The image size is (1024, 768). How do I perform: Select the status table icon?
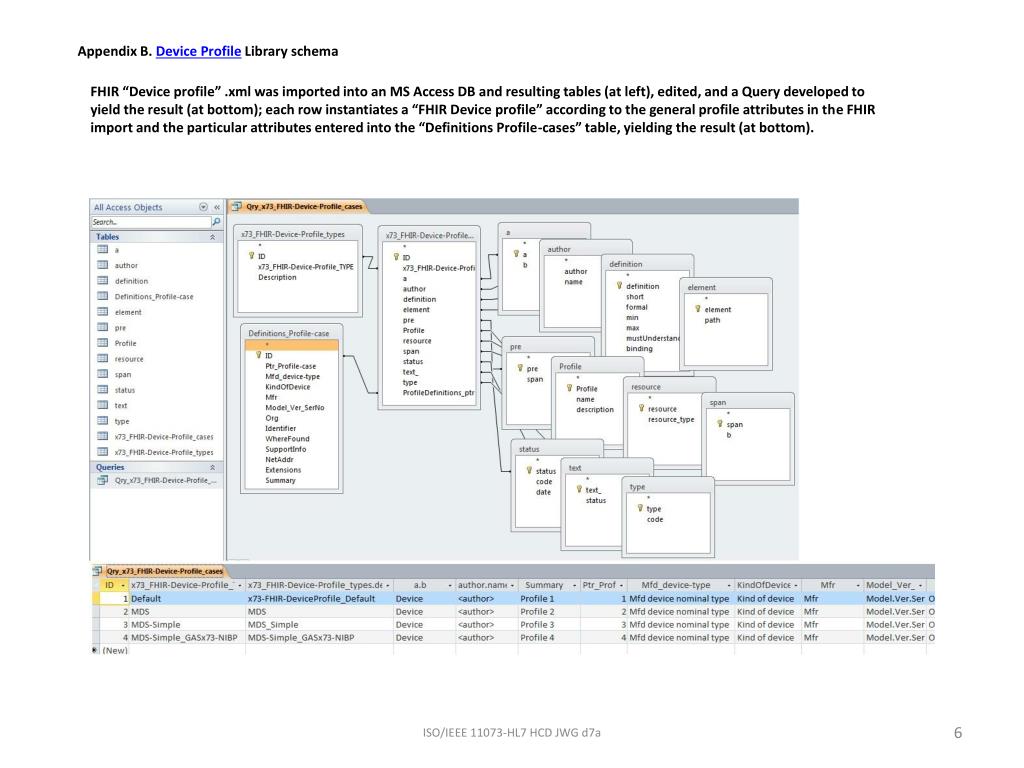click(103, 390)
